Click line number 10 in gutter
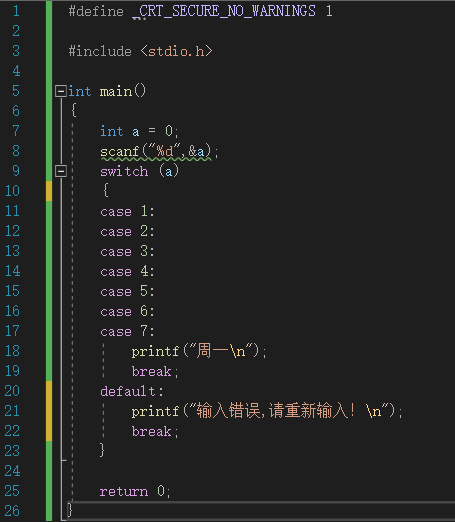The width and height of the screenshot is (455, 522). pyautogui.click(x=12, y=191)
